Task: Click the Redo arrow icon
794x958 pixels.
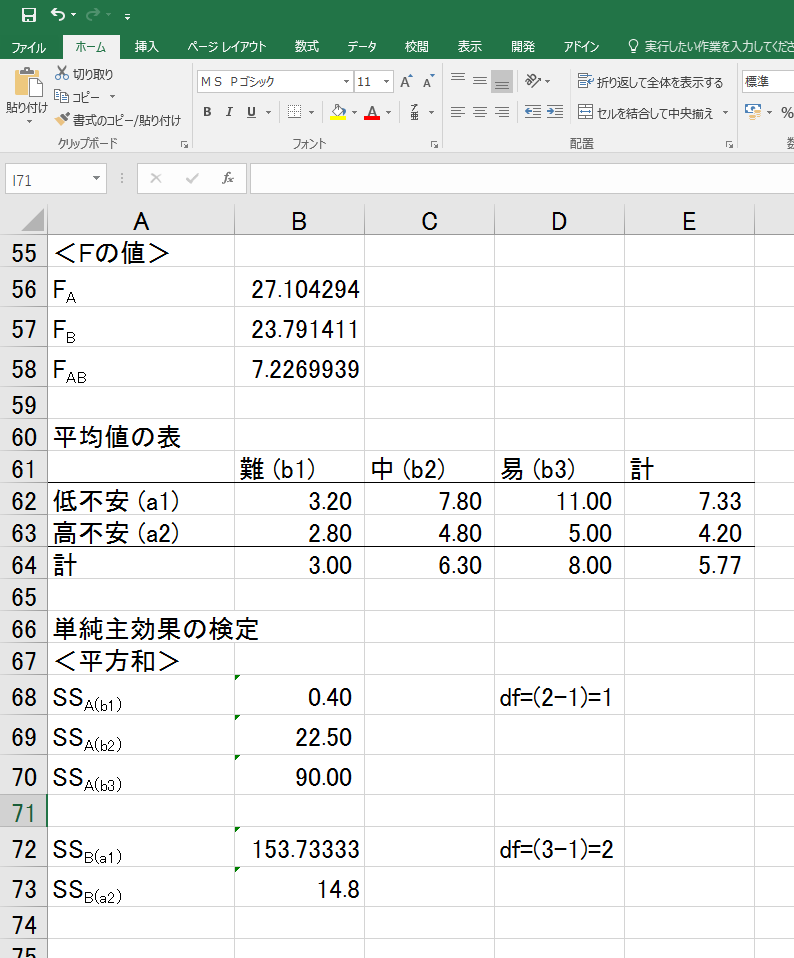Action: [x=93, y=14]
